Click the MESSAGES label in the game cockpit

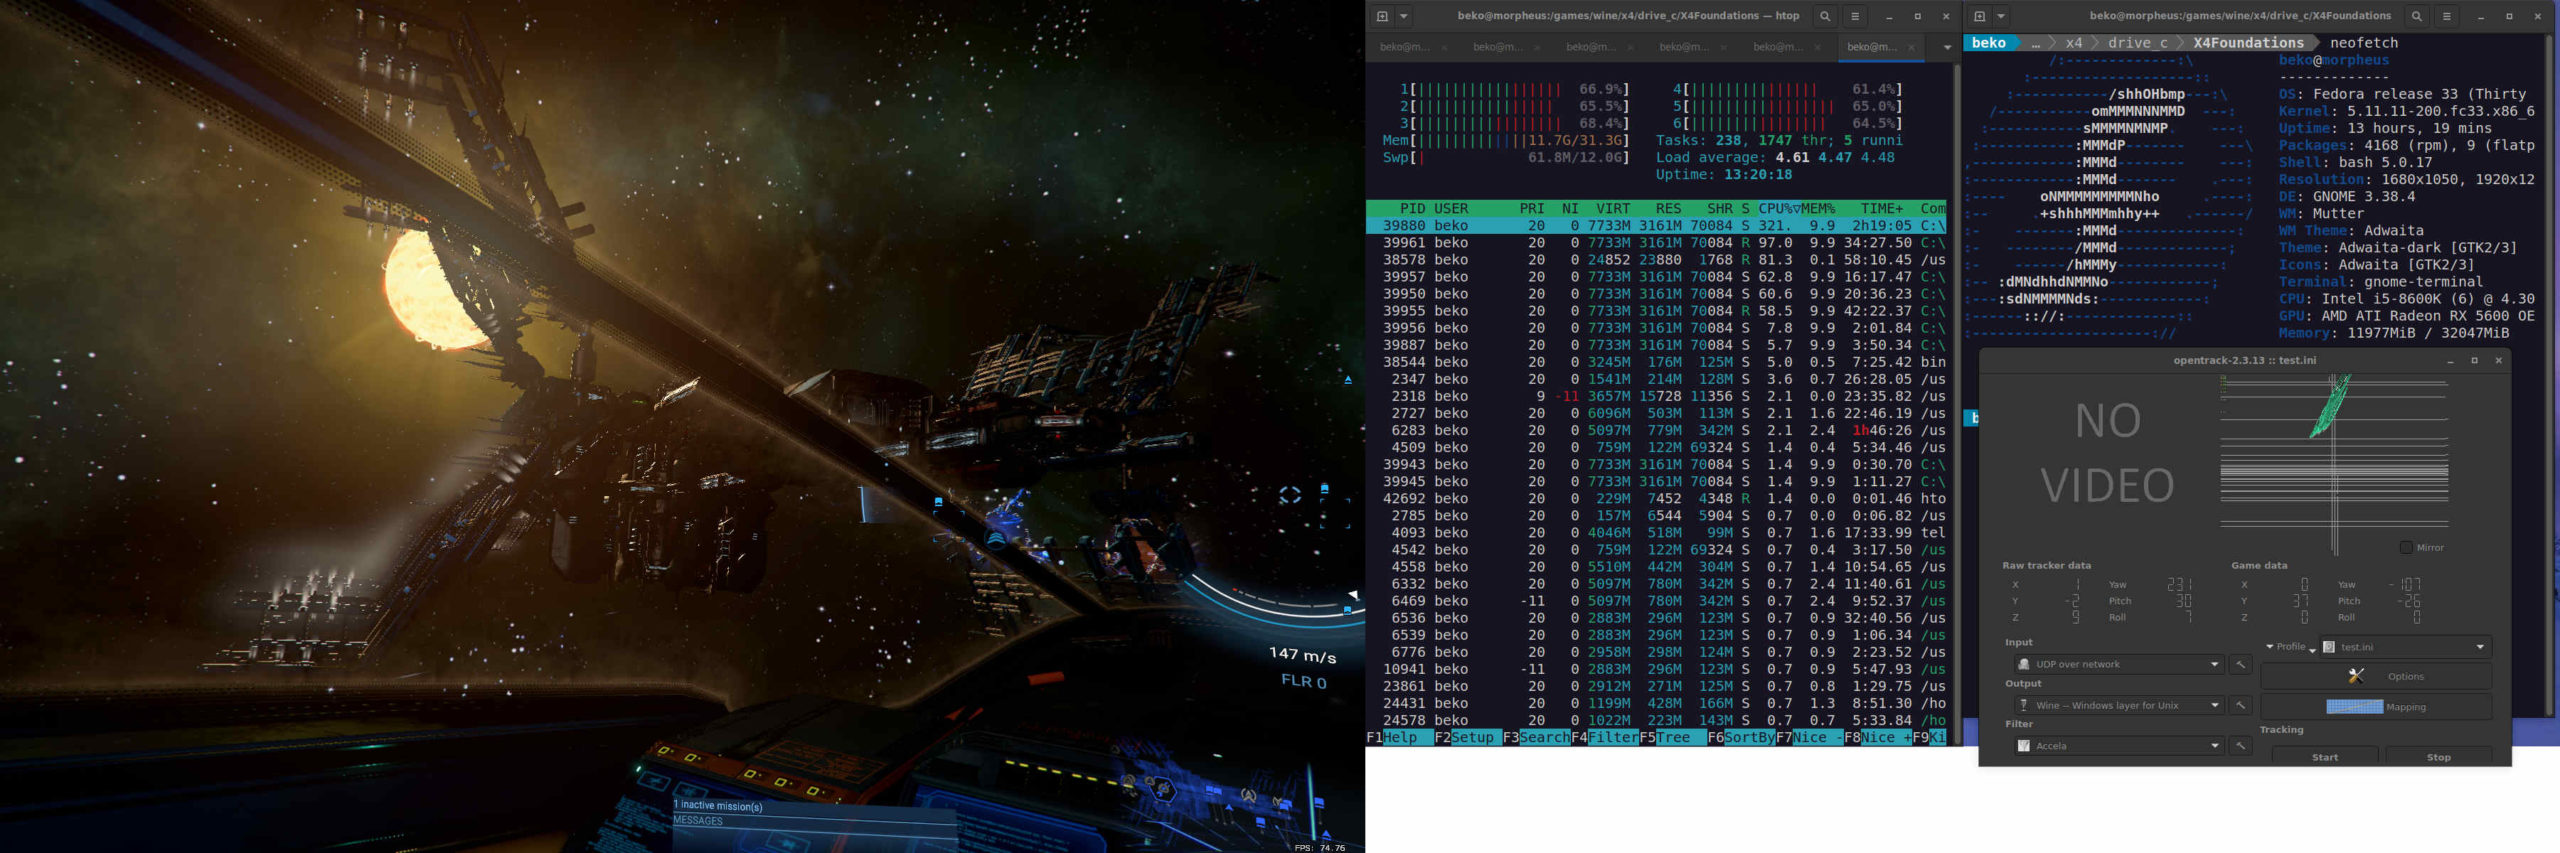(698, 820)
